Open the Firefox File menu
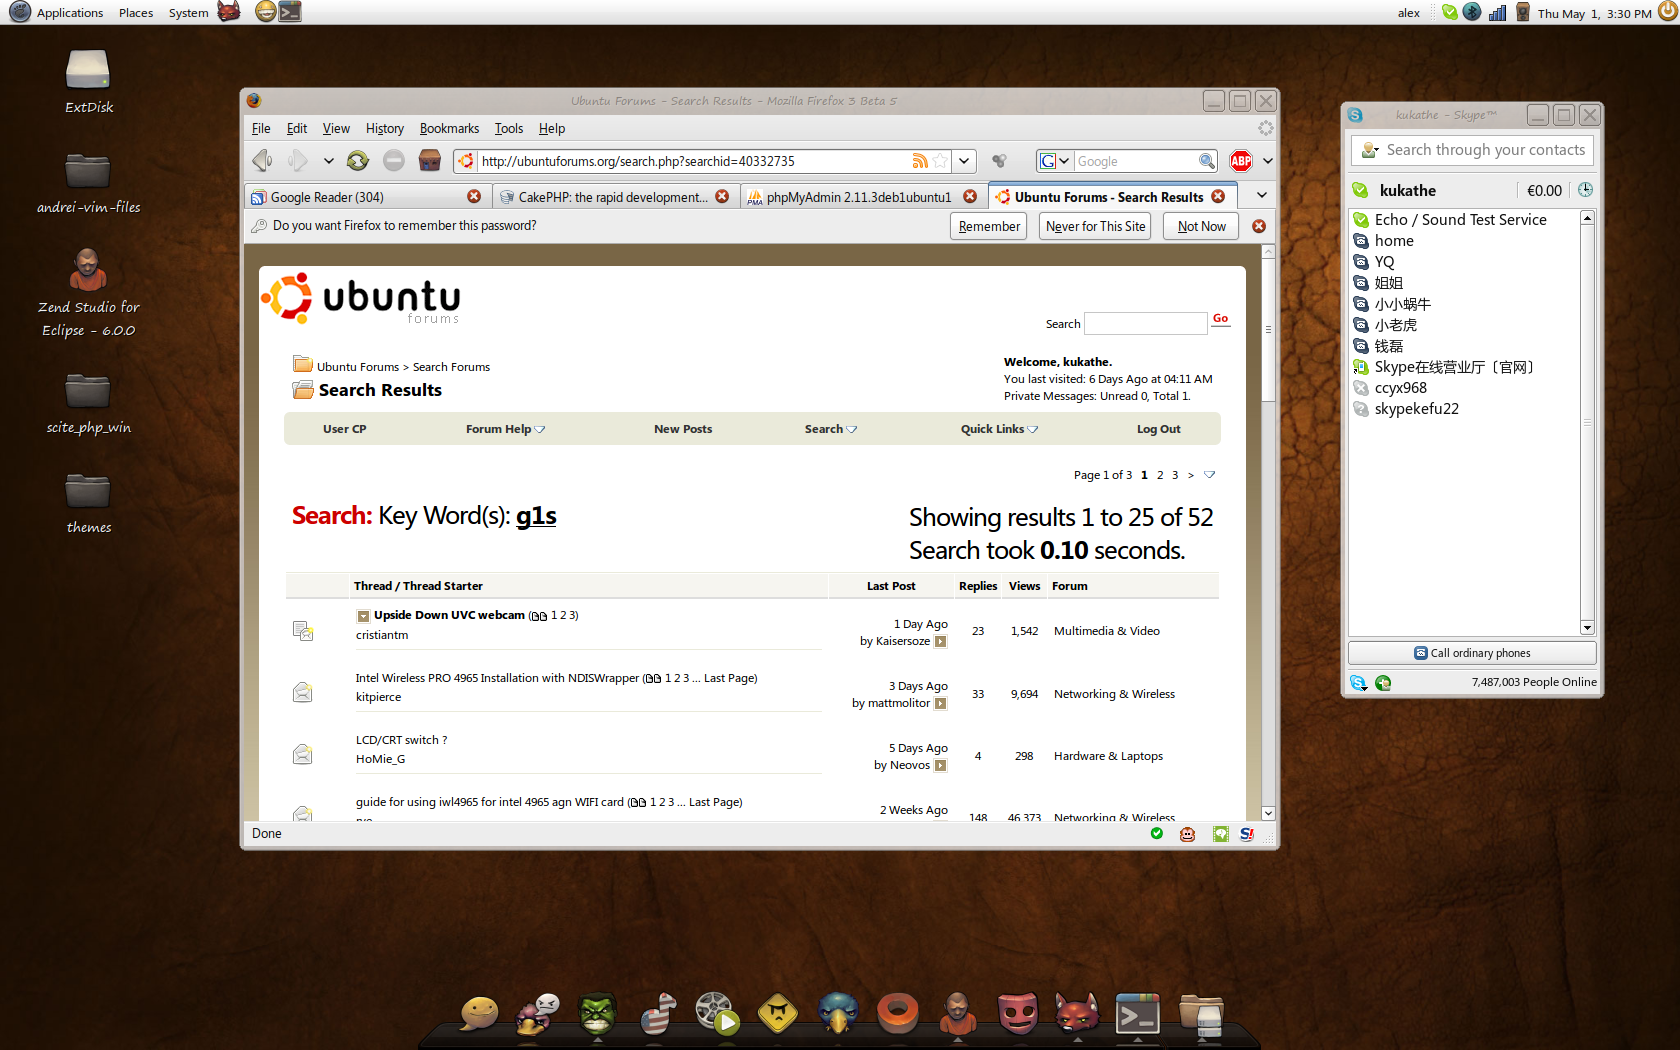The image size is (1680, 1050). coord(261,128)
